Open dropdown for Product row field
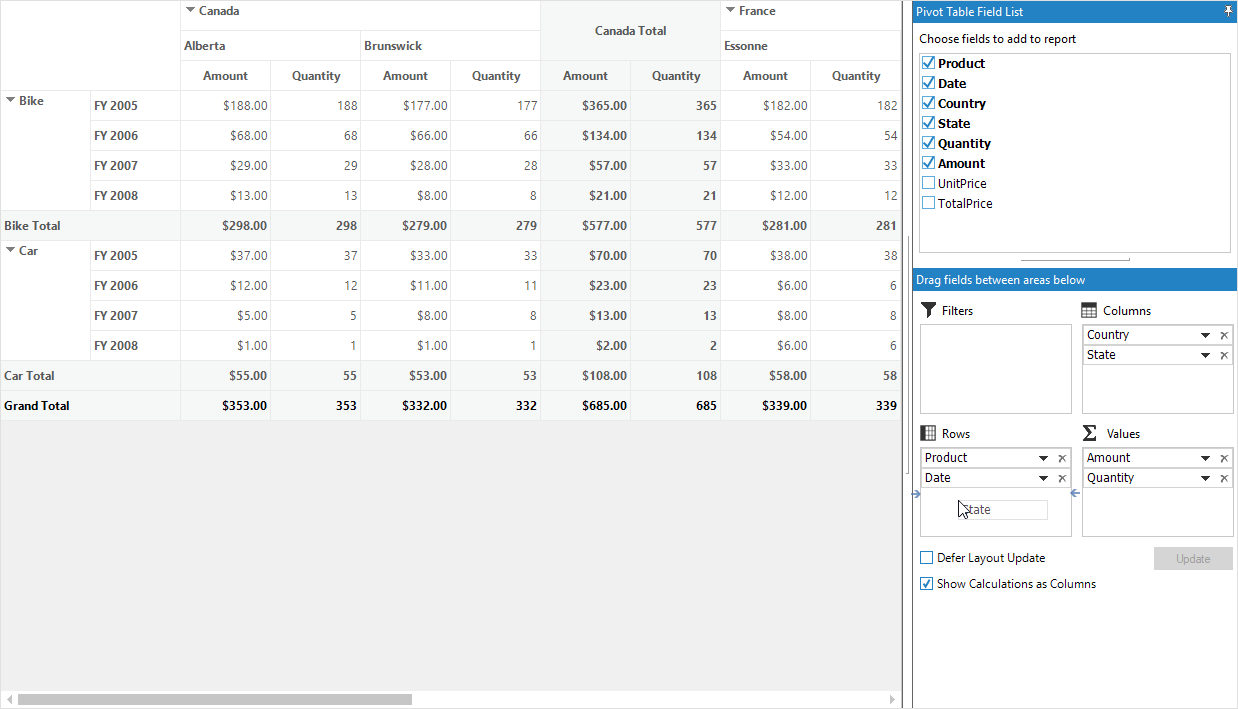This screenshot has height=709, width=1238. [x=1043, y=458]
